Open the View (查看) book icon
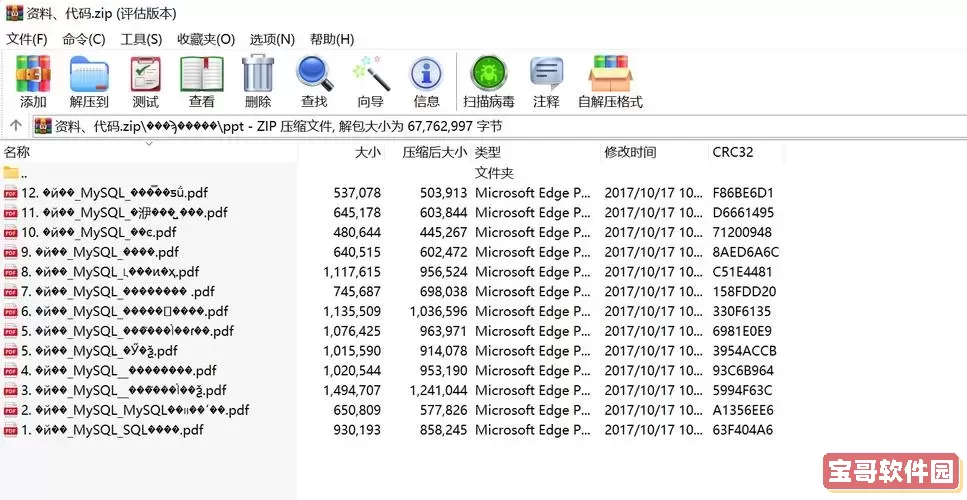The height and width of the screenshot is (500, 967). 202,81
